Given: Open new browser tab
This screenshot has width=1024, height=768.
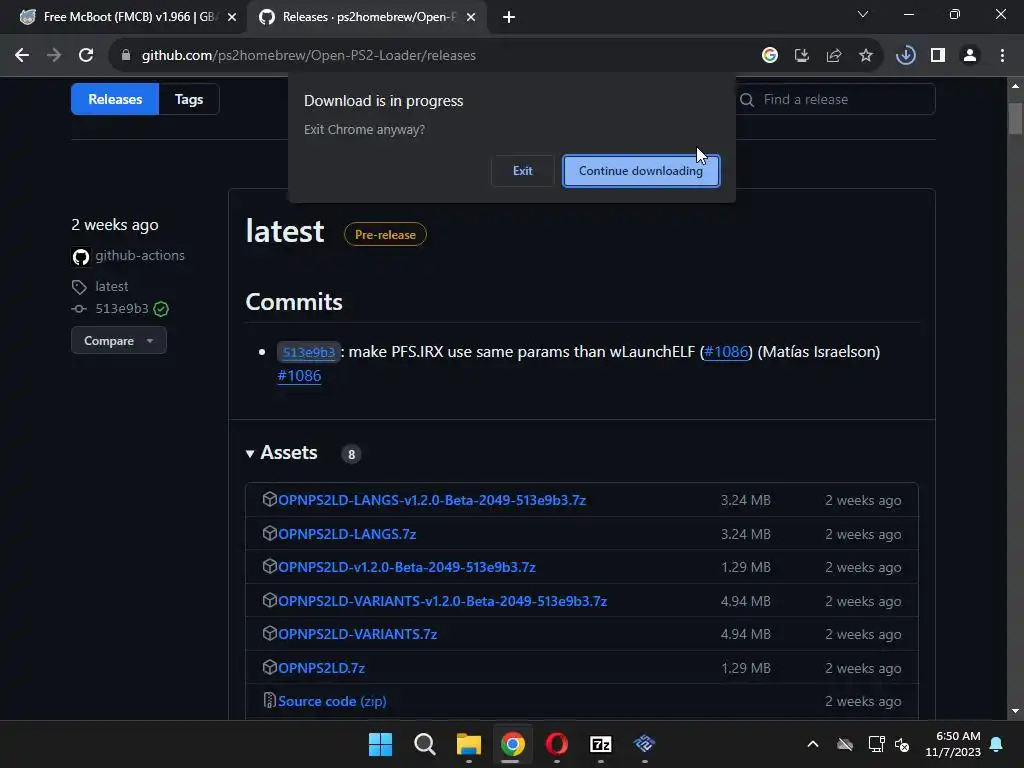Looking at the screenshot, I should tap(509, 18).
